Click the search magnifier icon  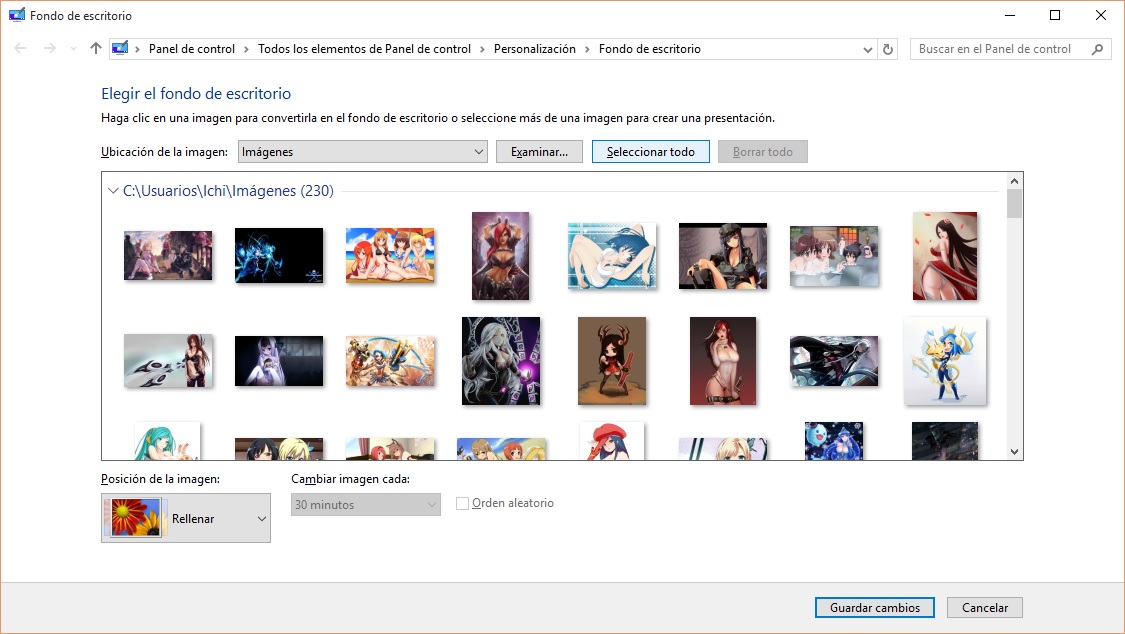(1097, 49)
